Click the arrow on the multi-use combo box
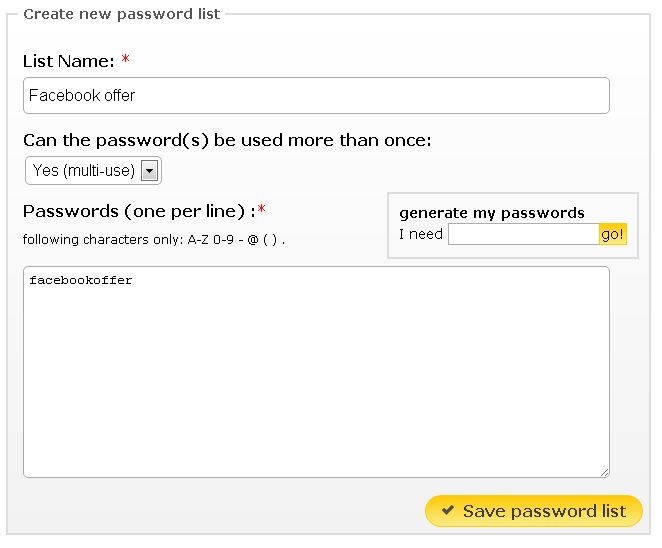 pyautogui.click(x=149, y=171)
